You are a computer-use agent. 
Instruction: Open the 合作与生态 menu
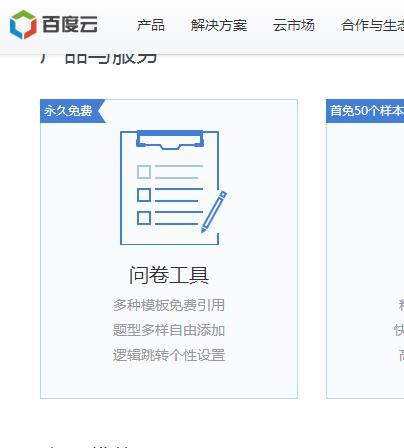pyautogui.click(x=372, y=25)
